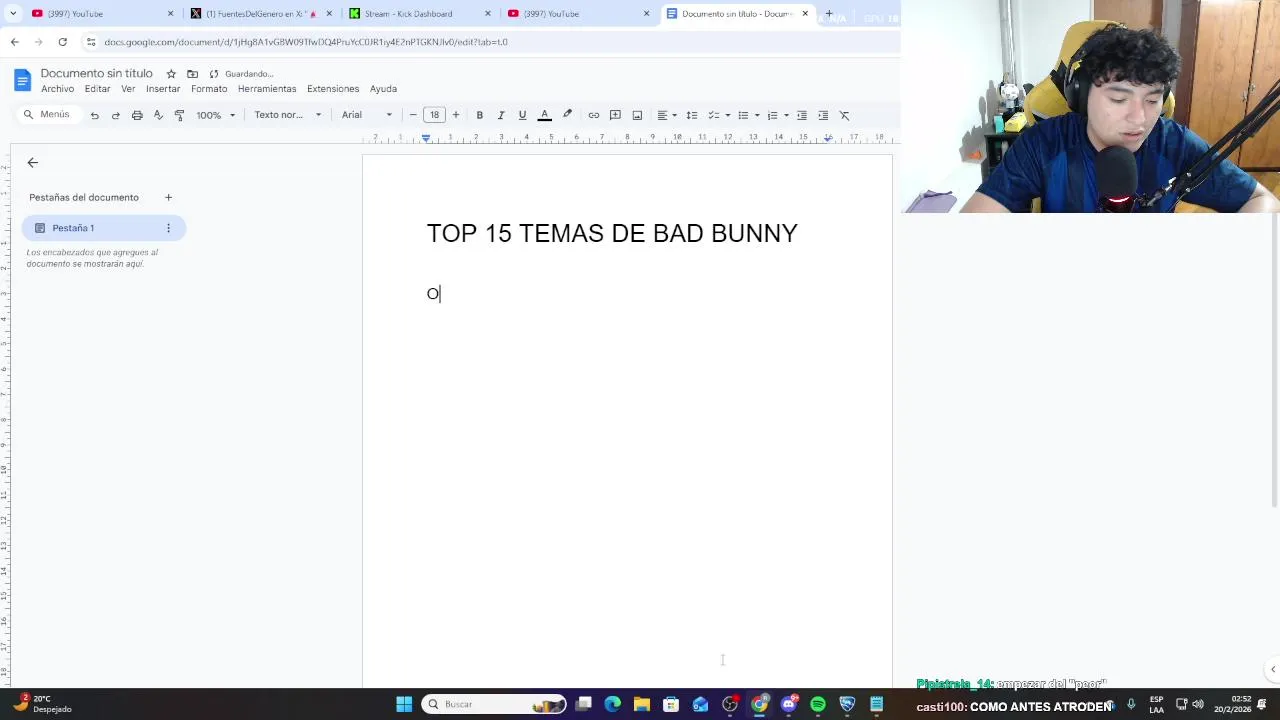Click the font size field showing 18
This screenshot has height=720, width=1280.
click(x=434, y=115)
